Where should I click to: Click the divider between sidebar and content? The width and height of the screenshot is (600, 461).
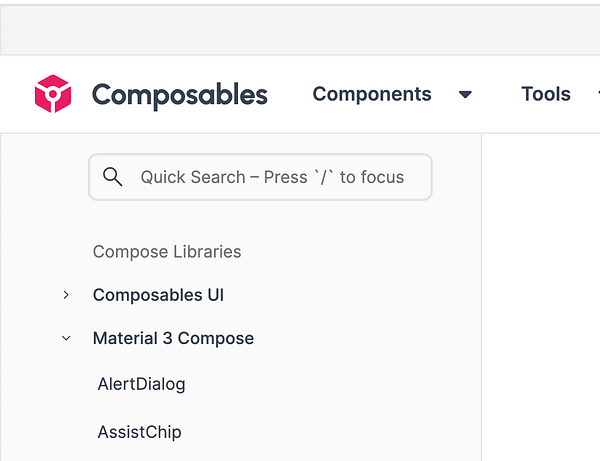482,300
